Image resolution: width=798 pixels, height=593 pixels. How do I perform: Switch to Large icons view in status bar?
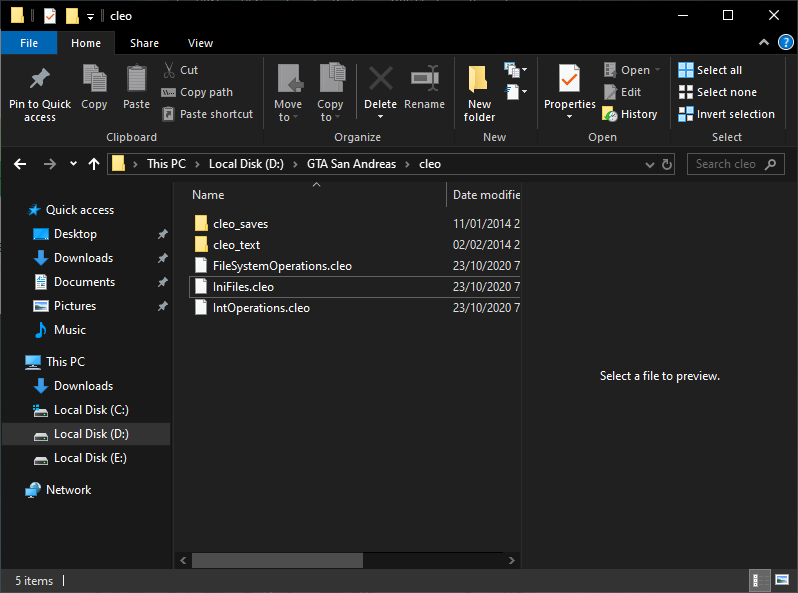click(782, 580)
